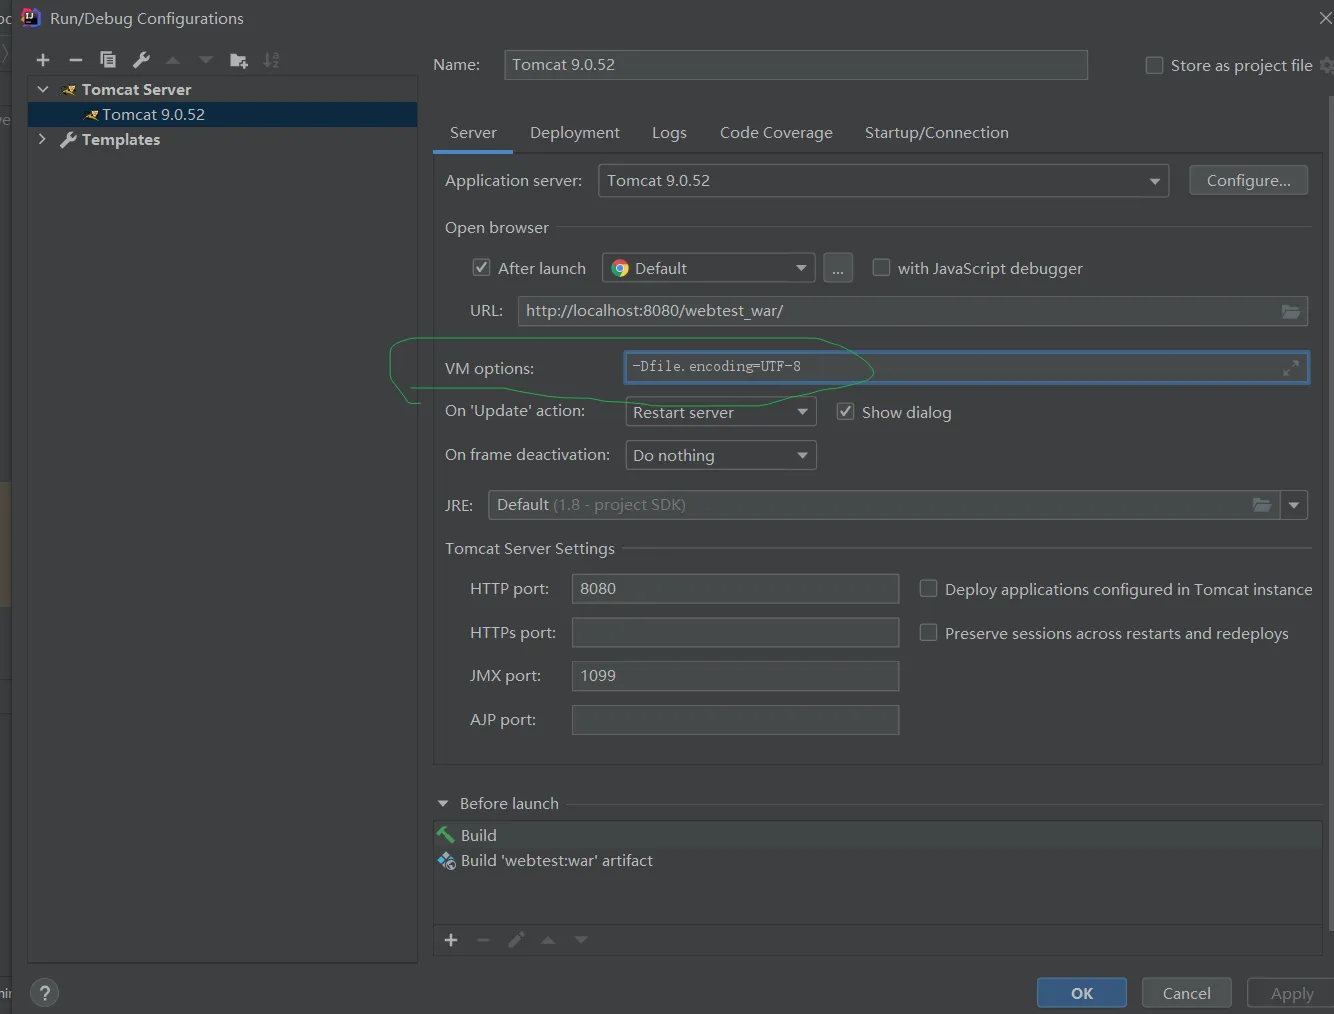
Task: Select Tomcat 9.0.52 configuration in tree
Action: 222,114
